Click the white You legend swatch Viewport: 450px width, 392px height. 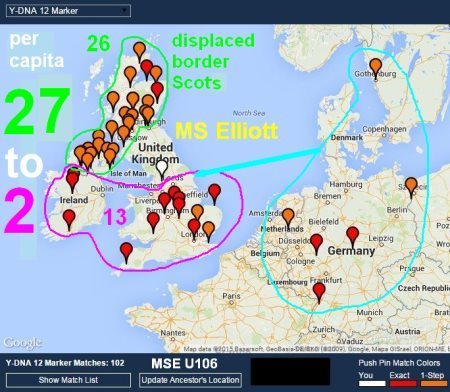372,383
